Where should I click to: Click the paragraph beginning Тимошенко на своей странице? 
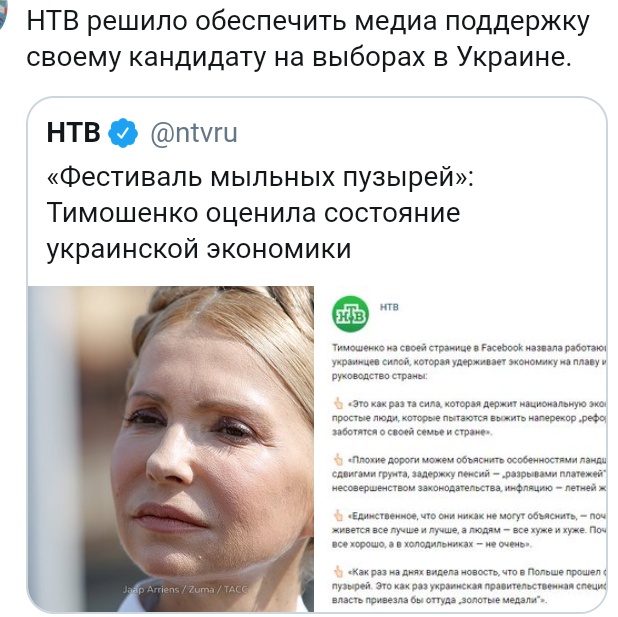pos(469,362)
